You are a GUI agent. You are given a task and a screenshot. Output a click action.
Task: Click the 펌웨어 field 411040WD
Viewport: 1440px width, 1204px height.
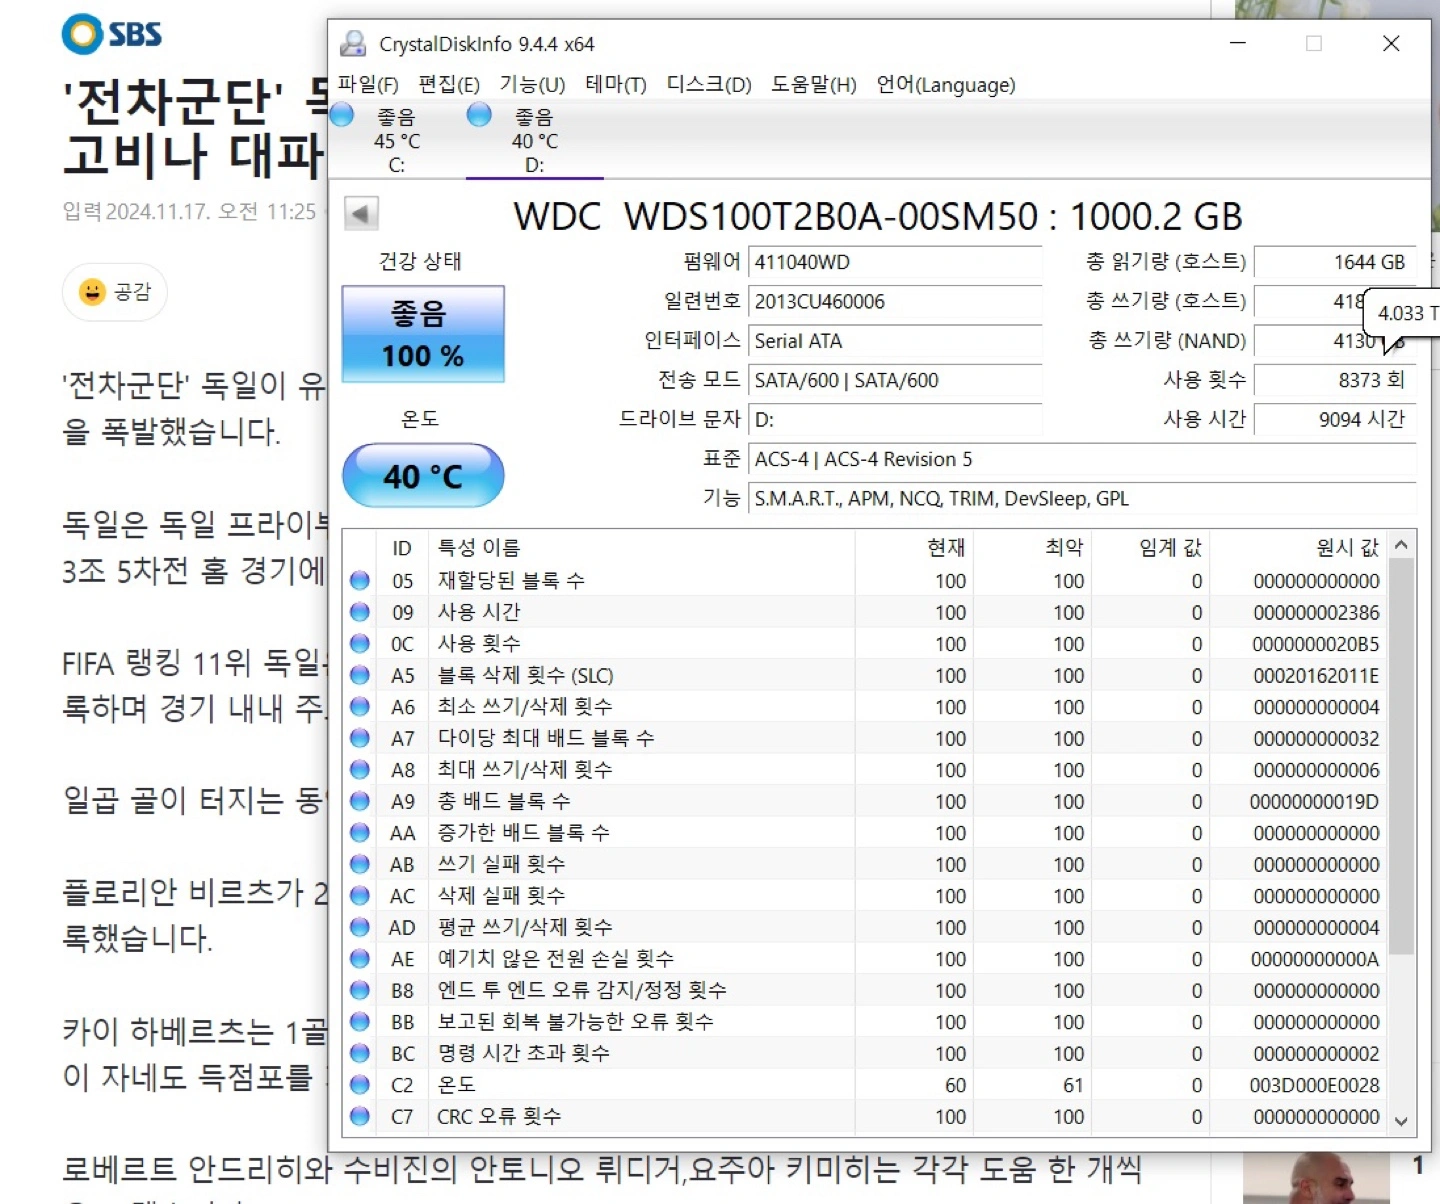[895, 262]
